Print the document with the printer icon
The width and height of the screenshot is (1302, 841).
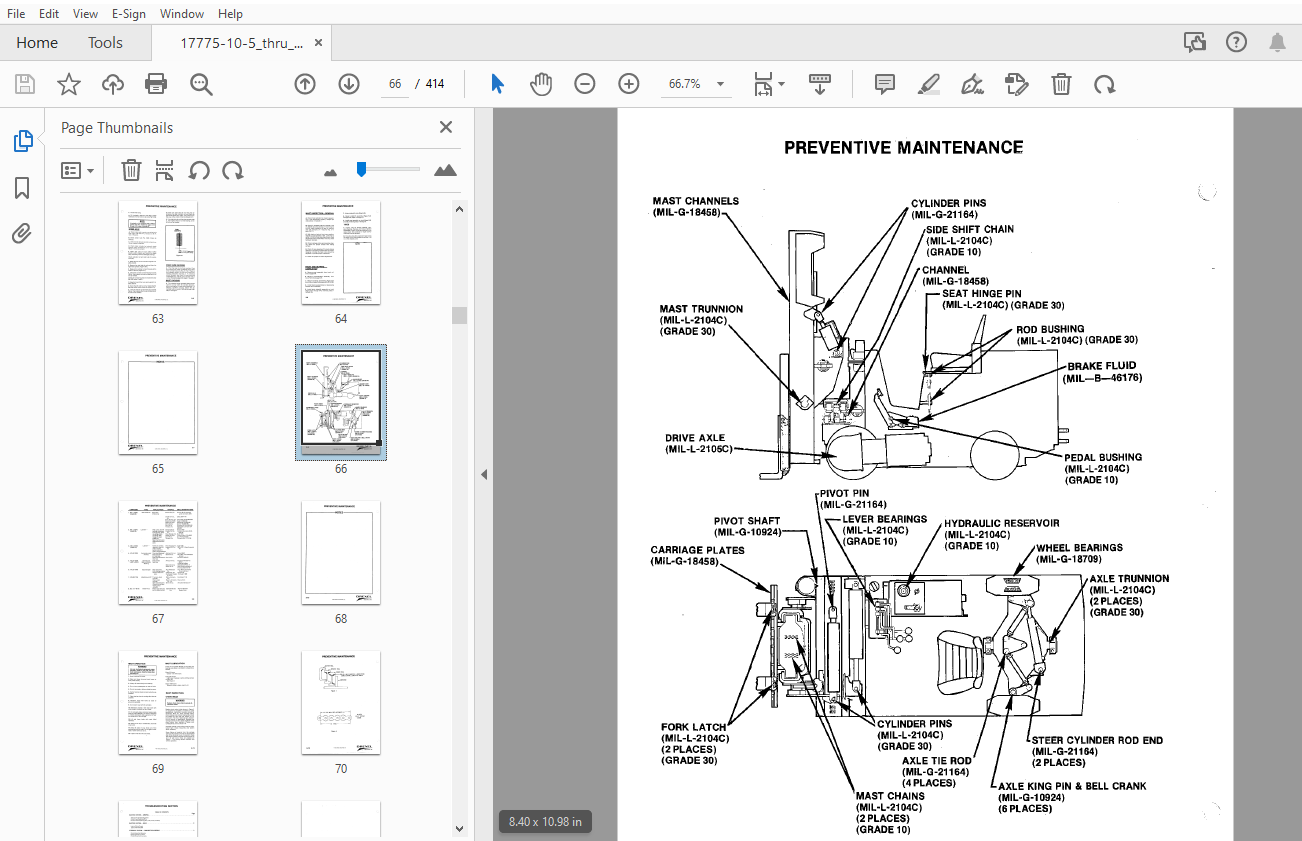(156, 84)
